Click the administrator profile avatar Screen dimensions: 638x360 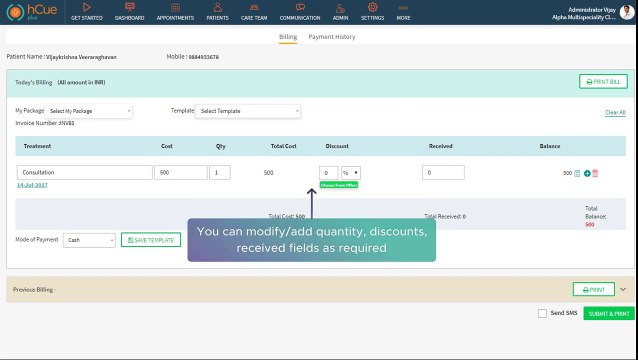627,12
